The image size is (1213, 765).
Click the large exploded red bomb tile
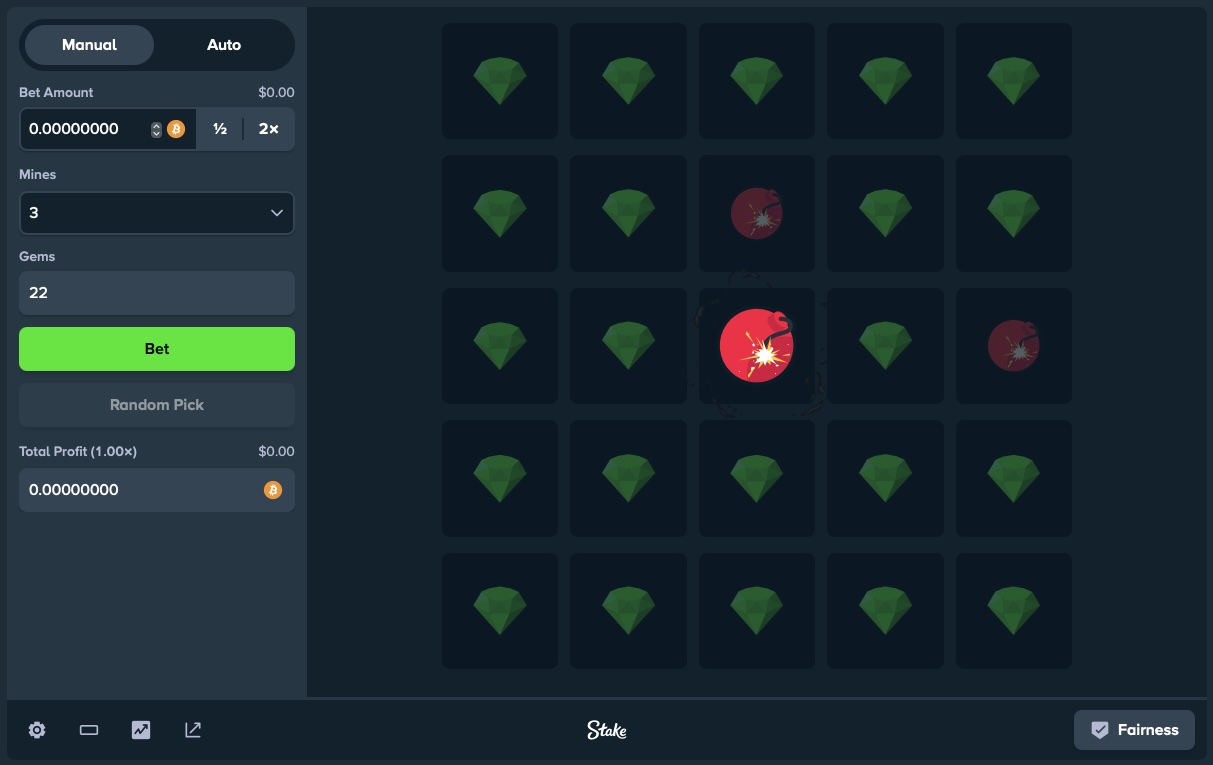tap(756, 346)
